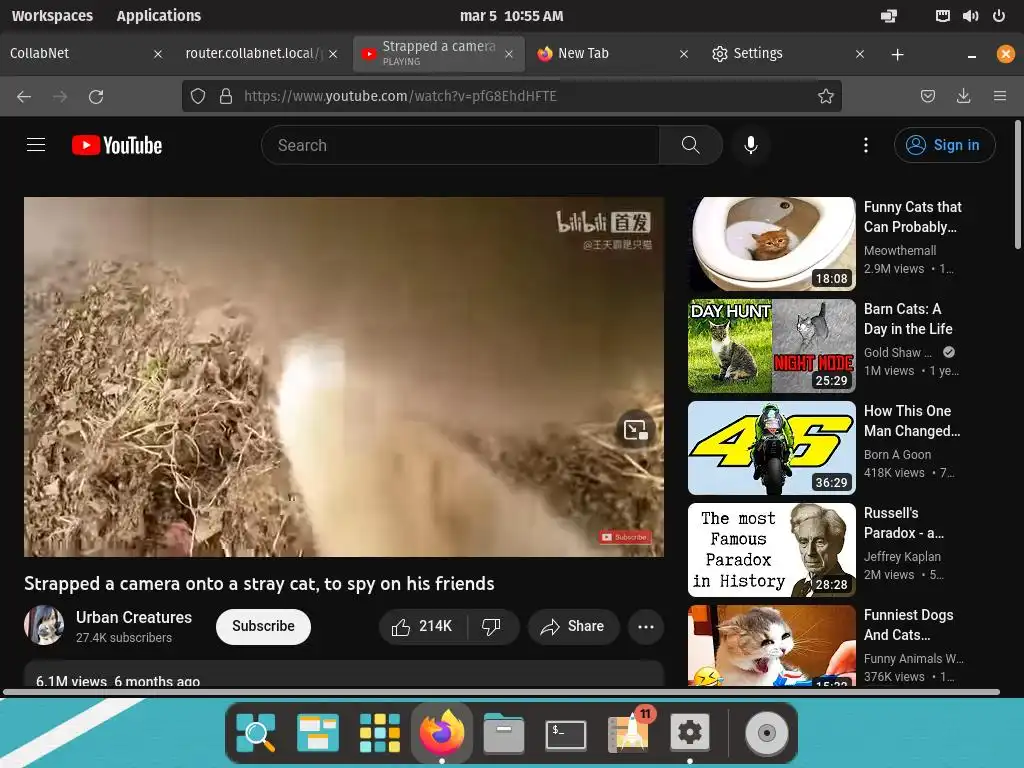Open Funniest Dogs And Cats thumbnail
1024x768 pixels.
[772, 645]
